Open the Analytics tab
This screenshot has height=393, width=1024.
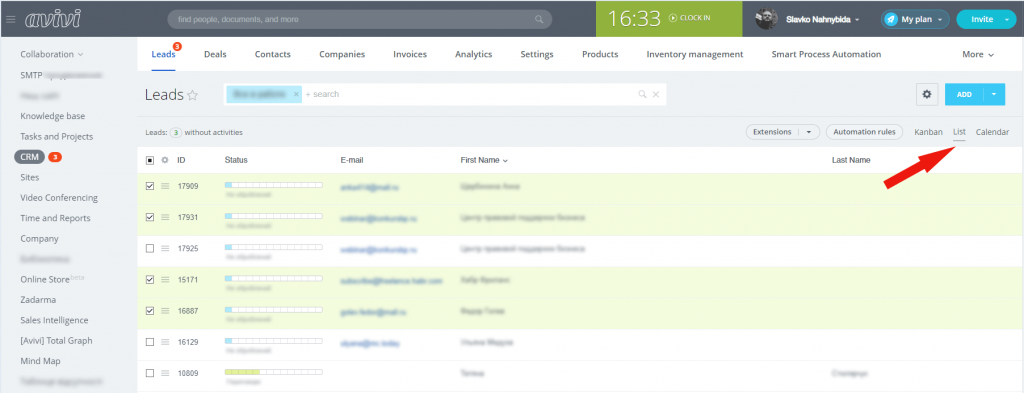(473, 55)
